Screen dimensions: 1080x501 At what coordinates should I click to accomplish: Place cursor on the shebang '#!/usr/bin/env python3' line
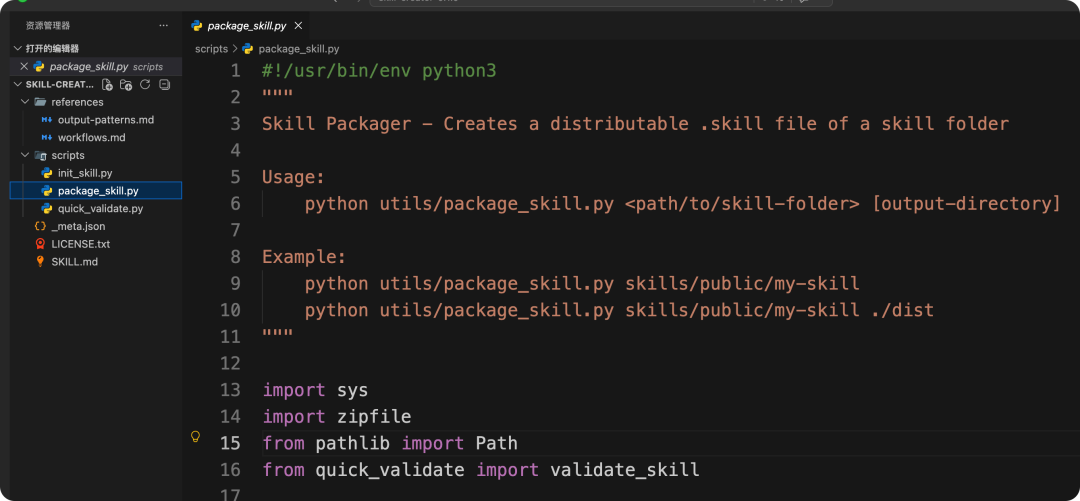pos(379,71)
